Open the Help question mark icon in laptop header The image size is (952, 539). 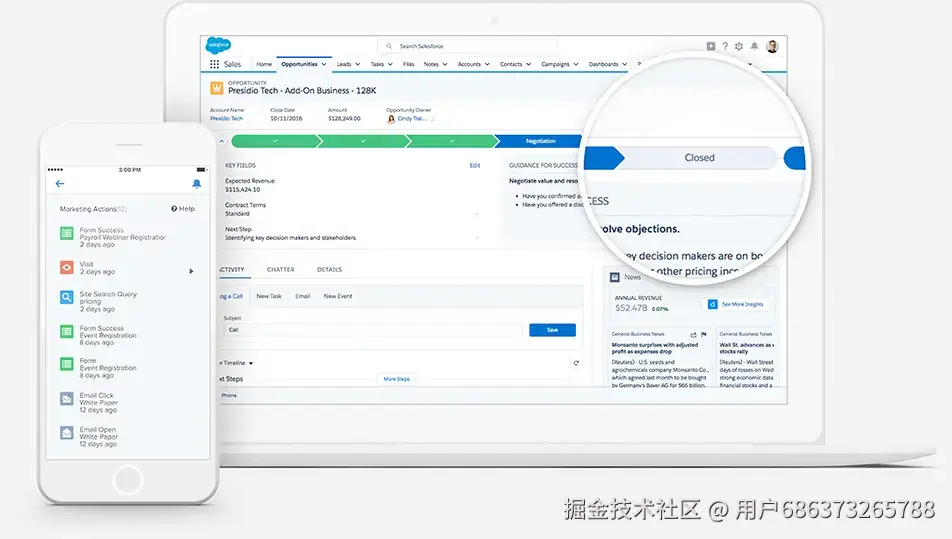(725, 46)
